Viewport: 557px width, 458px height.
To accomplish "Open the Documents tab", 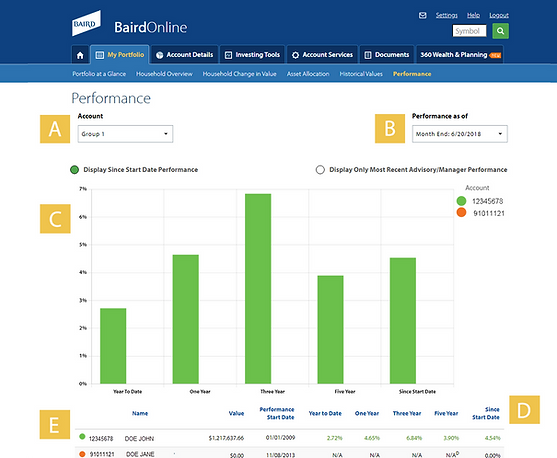I will pos(387,55).
